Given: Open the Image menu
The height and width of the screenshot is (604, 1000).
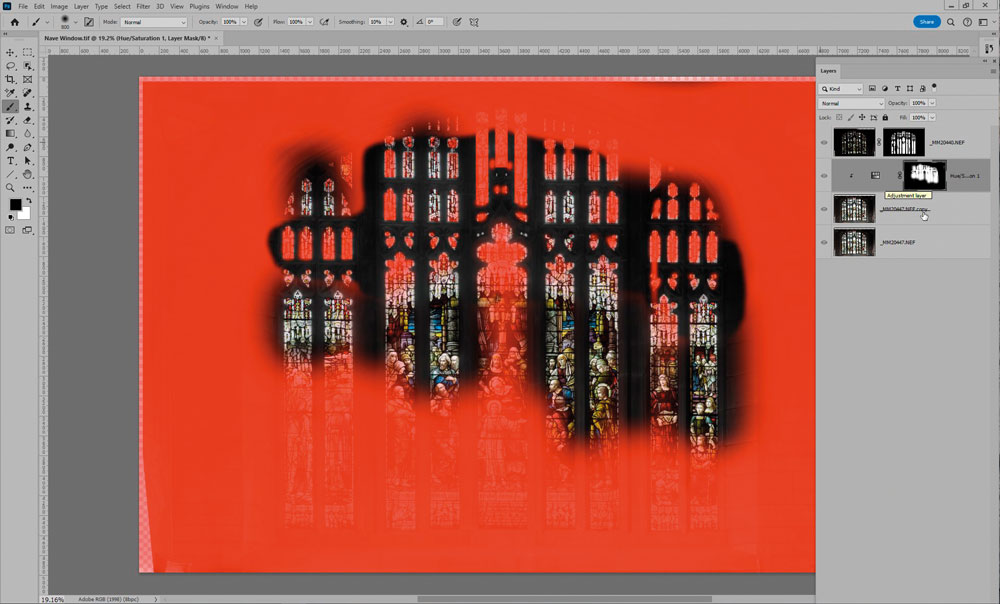Looking at the screenshot, I should coord(59,6).
